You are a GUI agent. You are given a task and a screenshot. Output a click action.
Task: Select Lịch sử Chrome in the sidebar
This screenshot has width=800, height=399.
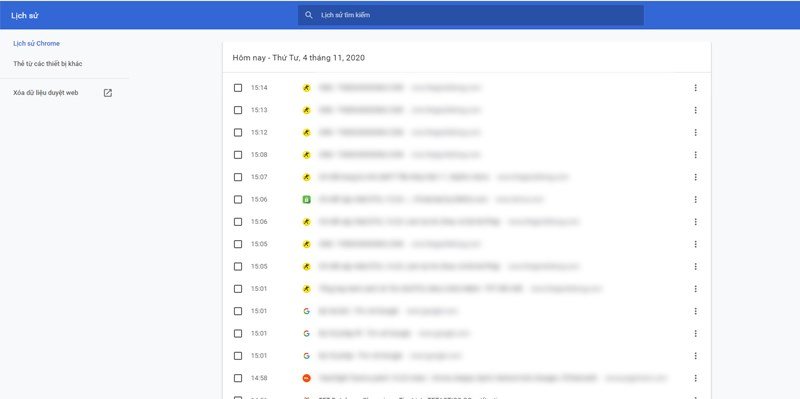point(36,44)
